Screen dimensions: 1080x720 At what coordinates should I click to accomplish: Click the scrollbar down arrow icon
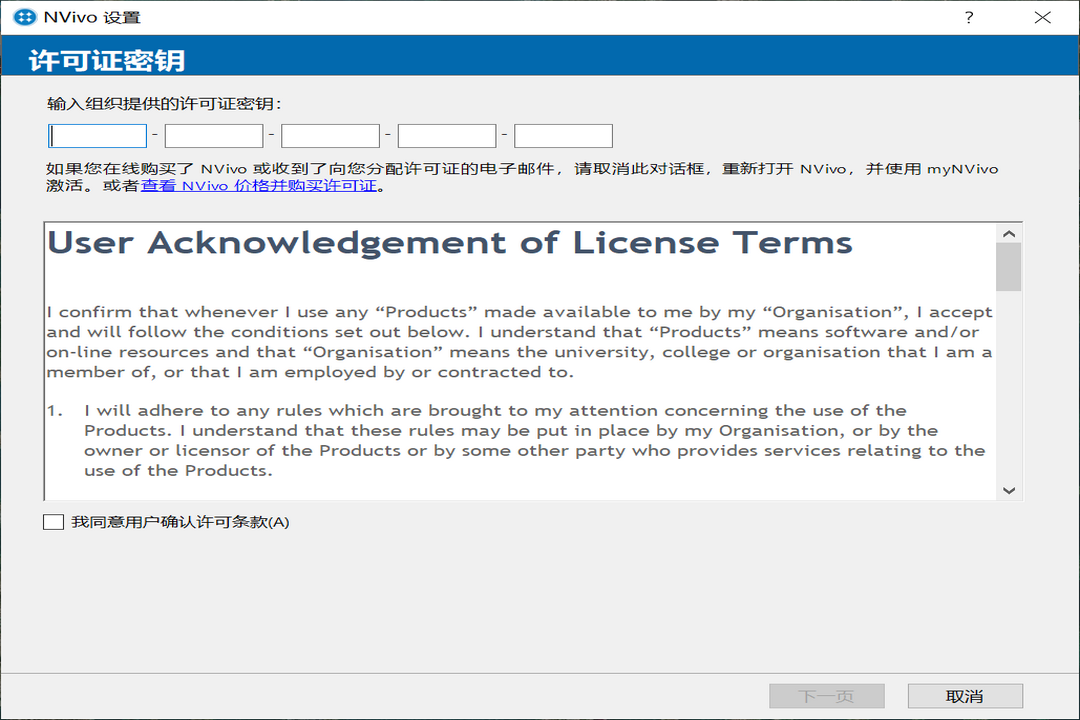(1010, 490)
